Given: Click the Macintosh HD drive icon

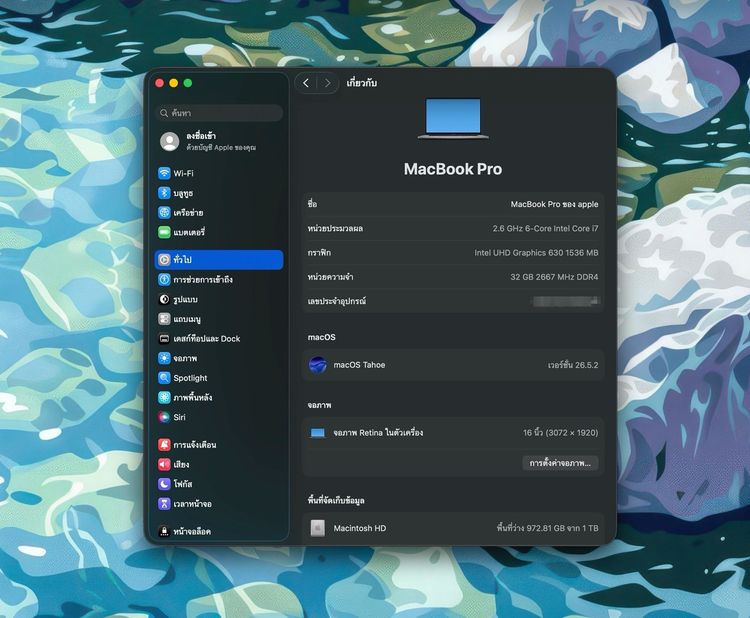Looking at the screenshot, I should pos(318,528).
